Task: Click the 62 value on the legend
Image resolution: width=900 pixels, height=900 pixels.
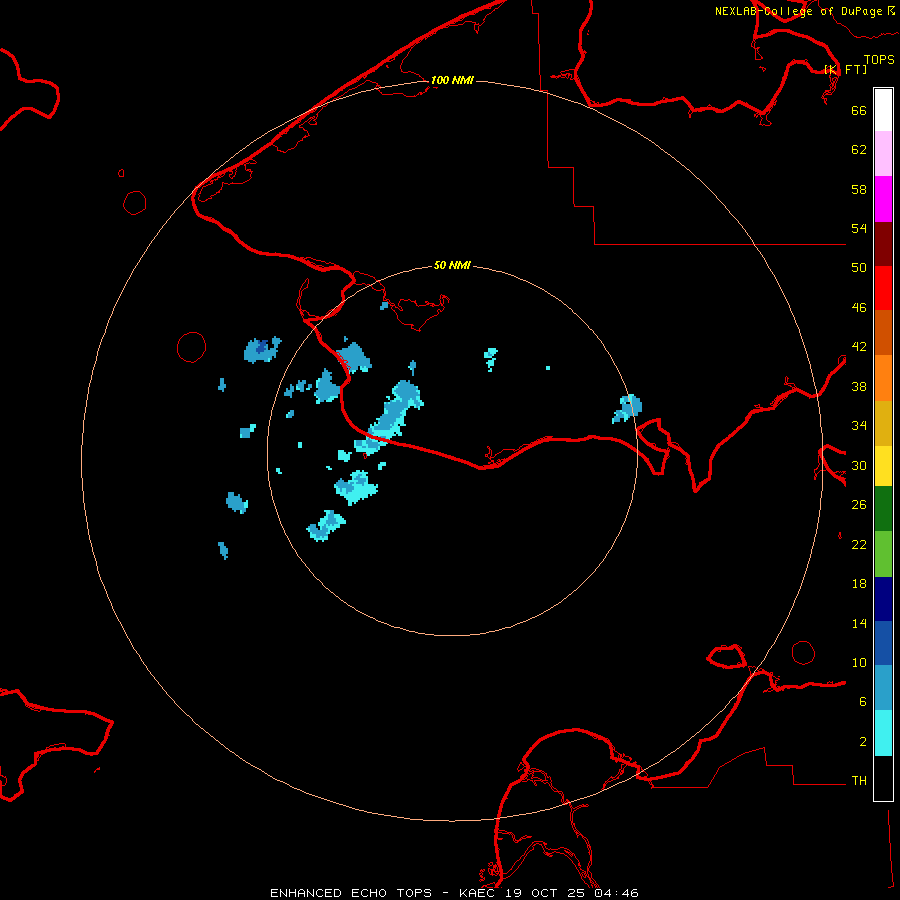Action: (x=859, y=150)
